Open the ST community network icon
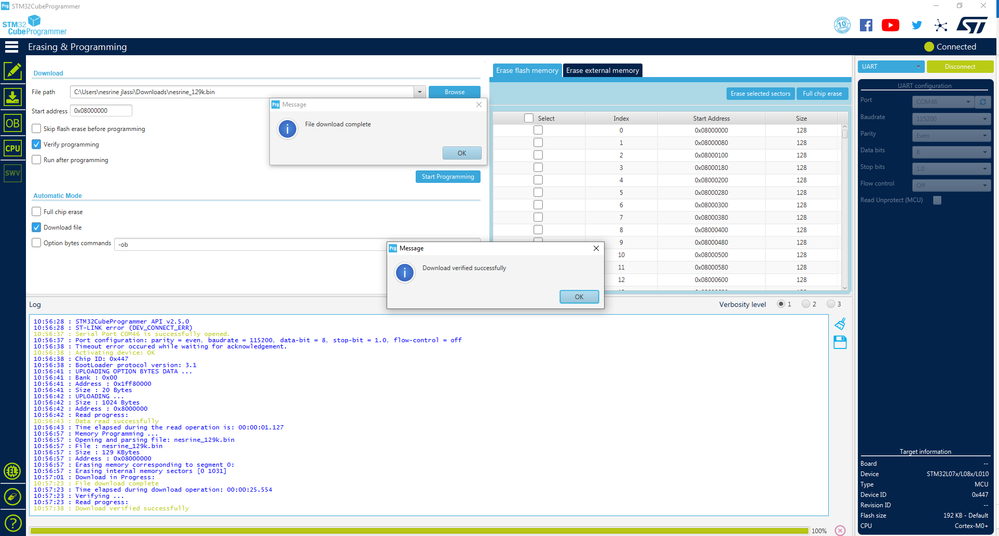The width and height of the screenshot is (999, 536). pos(940,25)
